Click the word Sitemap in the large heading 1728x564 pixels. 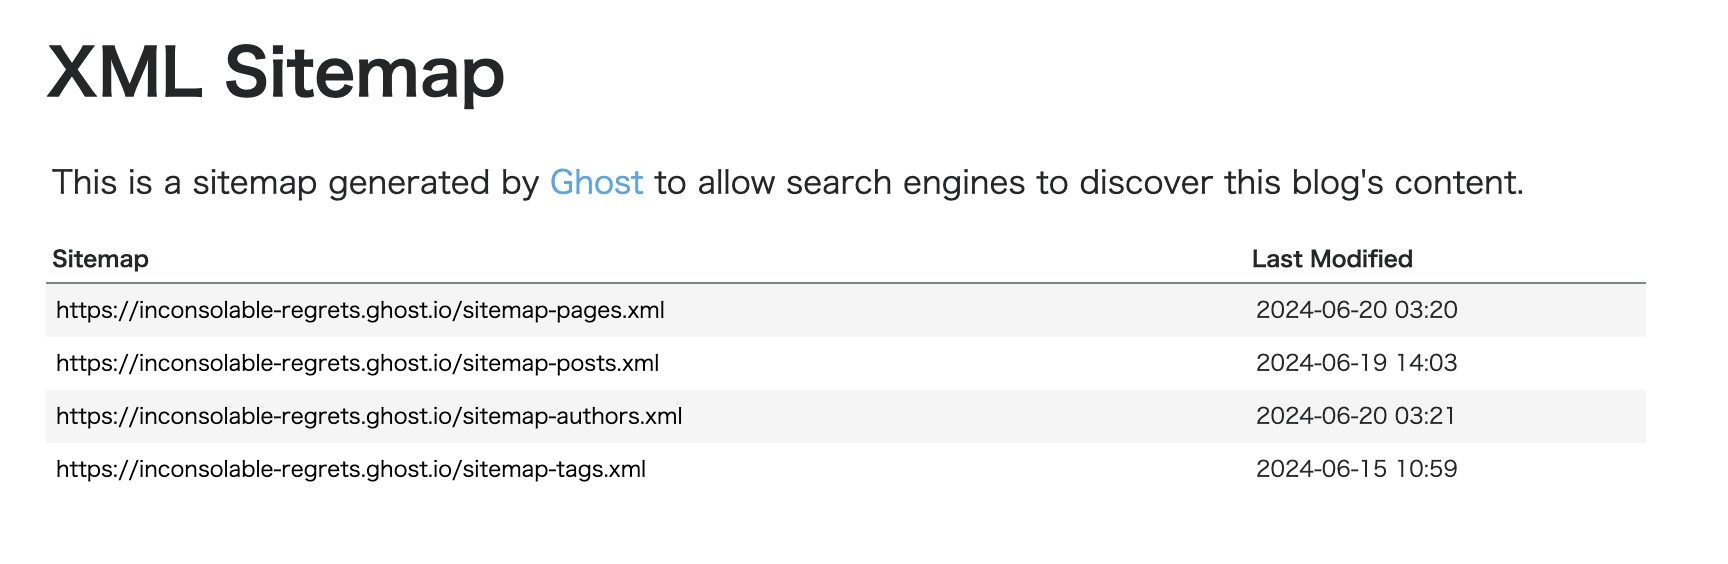click(364, 74)
